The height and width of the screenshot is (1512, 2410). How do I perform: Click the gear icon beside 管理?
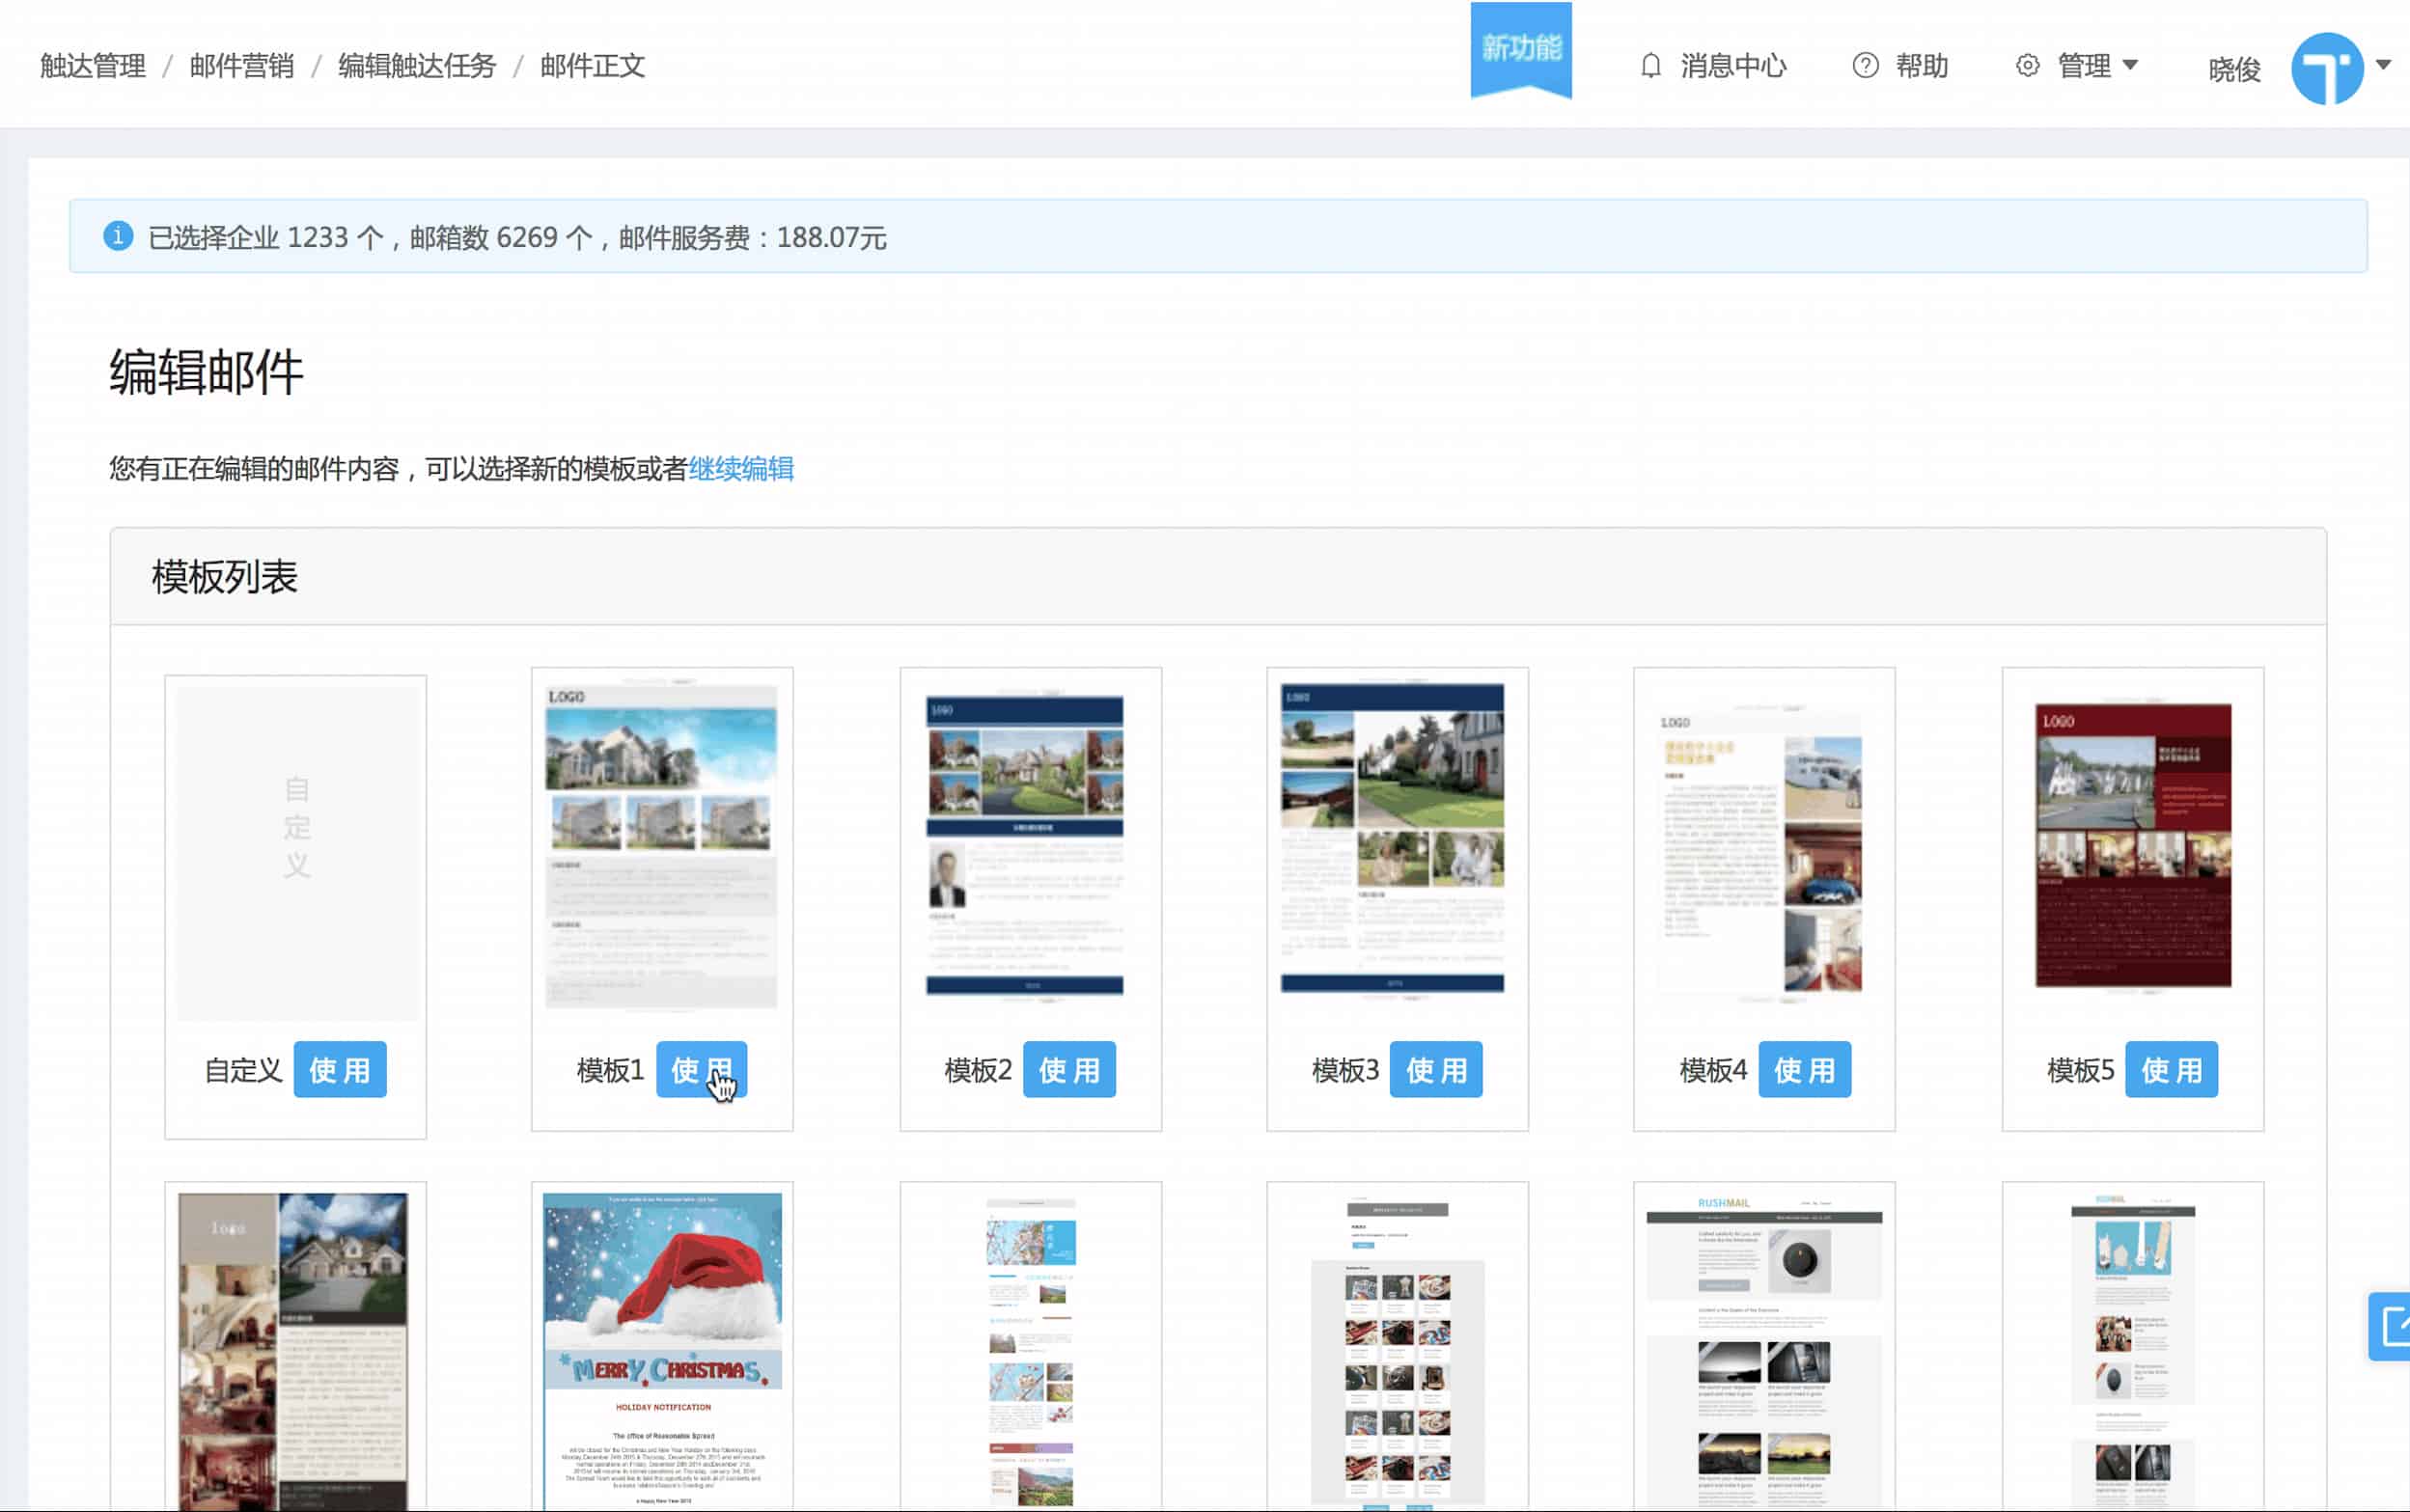pyautogui.click(x=2027, y=66)
